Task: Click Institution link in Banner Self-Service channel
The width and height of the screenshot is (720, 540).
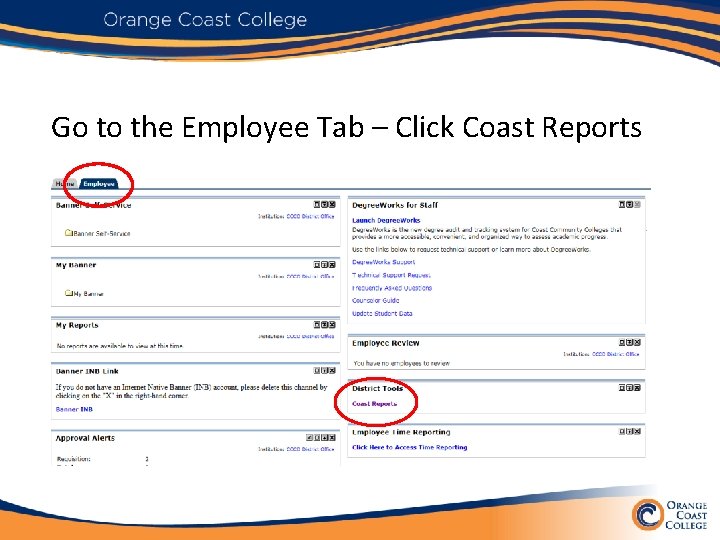Action: click(310, 216)
